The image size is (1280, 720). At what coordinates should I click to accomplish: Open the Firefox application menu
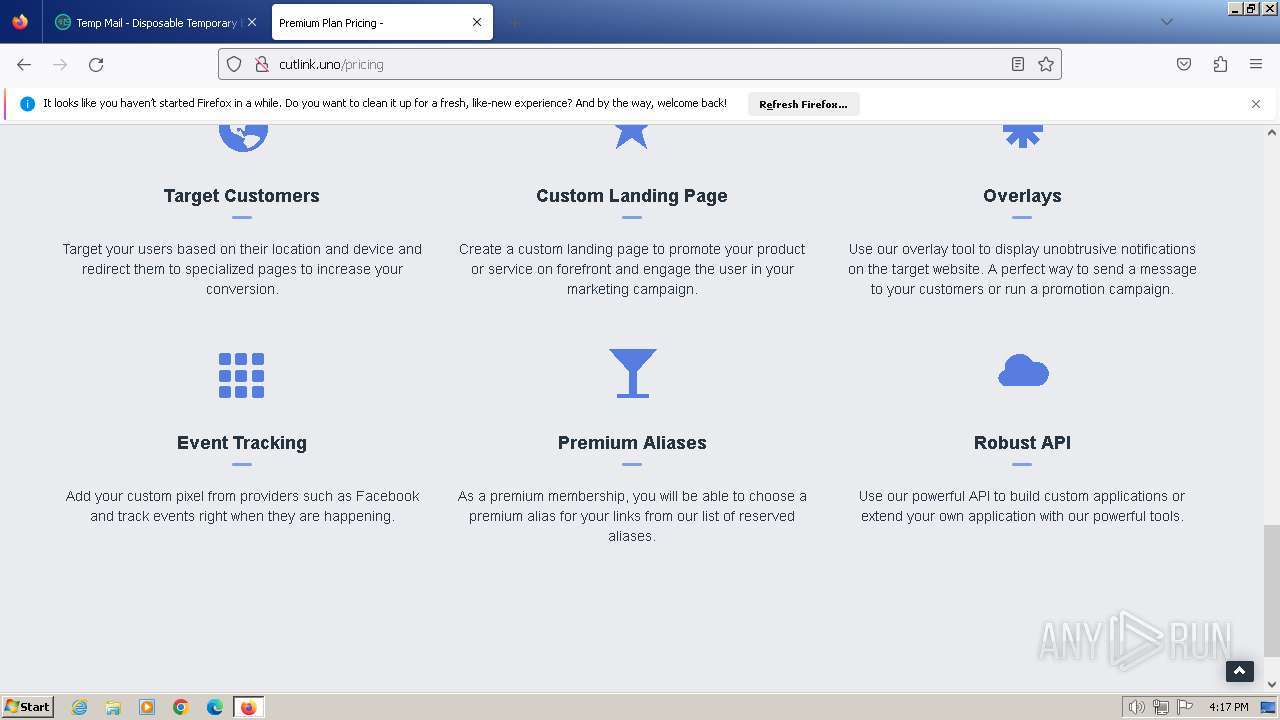pos(1256,64)
